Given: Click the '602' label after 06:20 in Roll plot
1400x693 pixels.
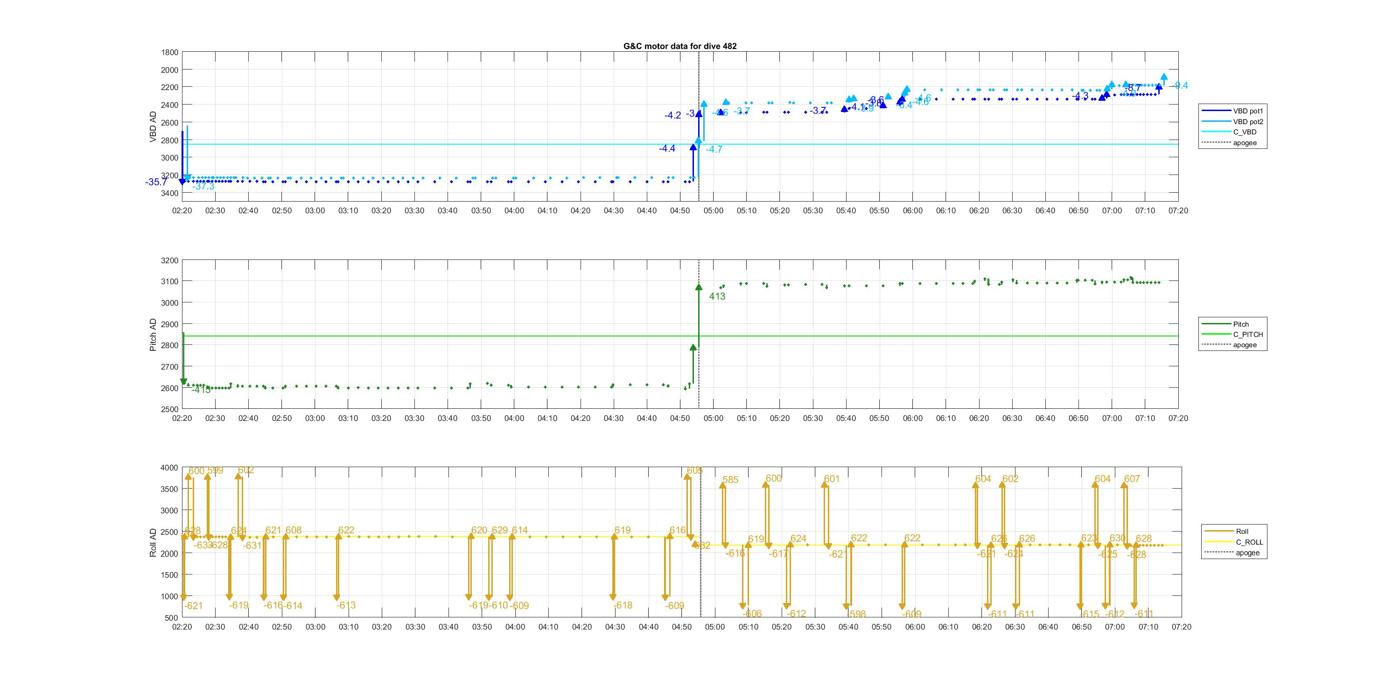Looking at the screenshot, I should coord(1010,479).
